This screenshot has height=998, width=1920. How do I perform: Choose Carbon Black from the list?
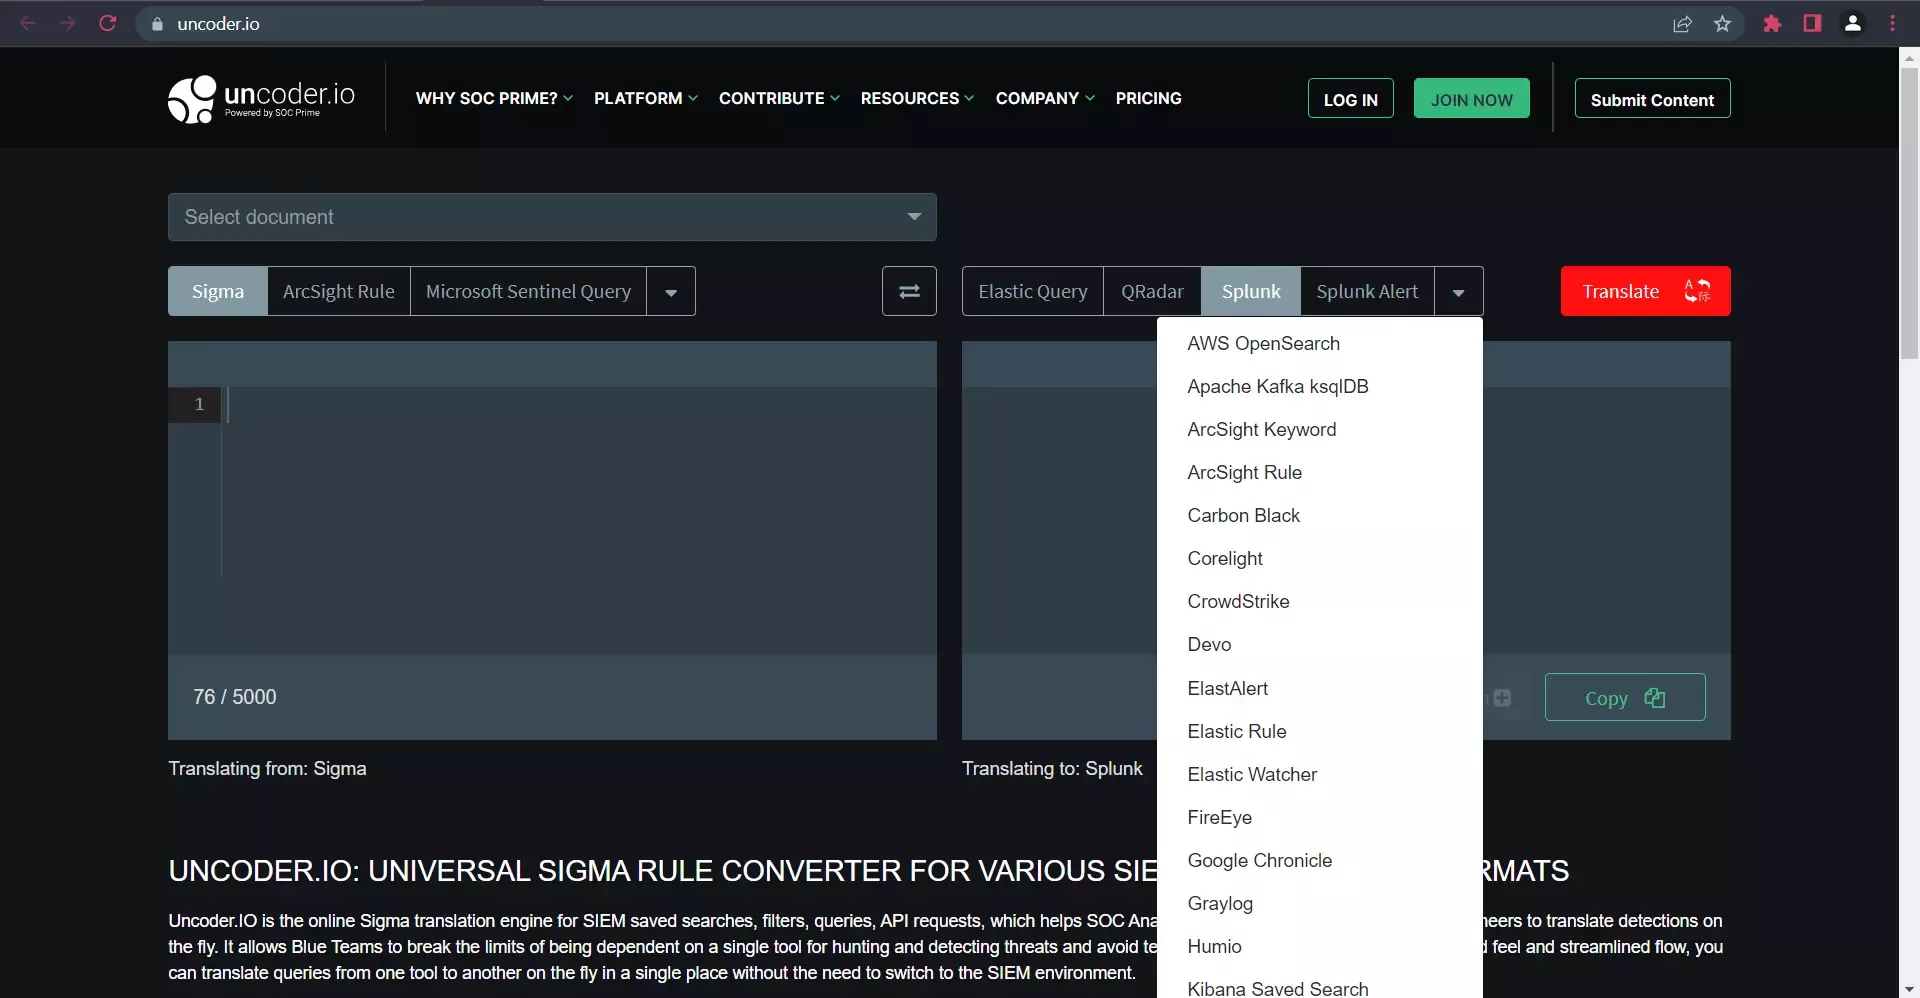point(1319,515)
